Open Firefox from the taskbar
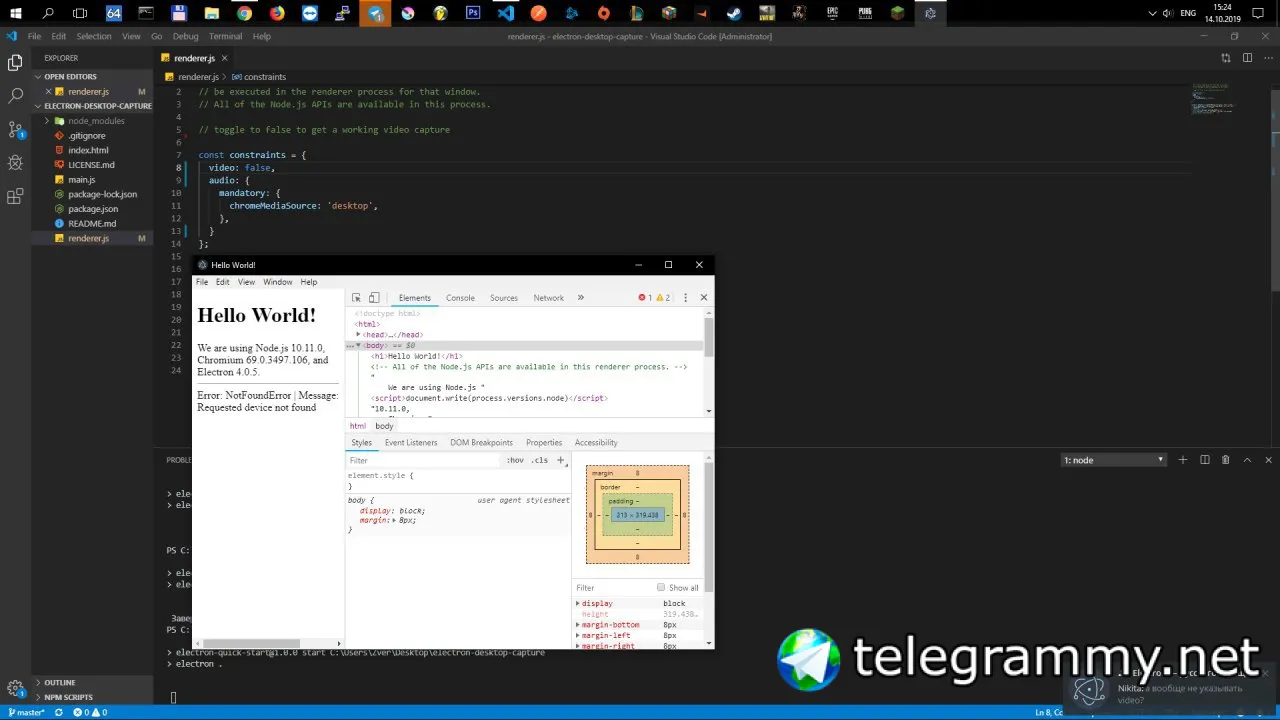Image resolution: width=1280 pixels, height=720 pixels. [x=277, y=13]
